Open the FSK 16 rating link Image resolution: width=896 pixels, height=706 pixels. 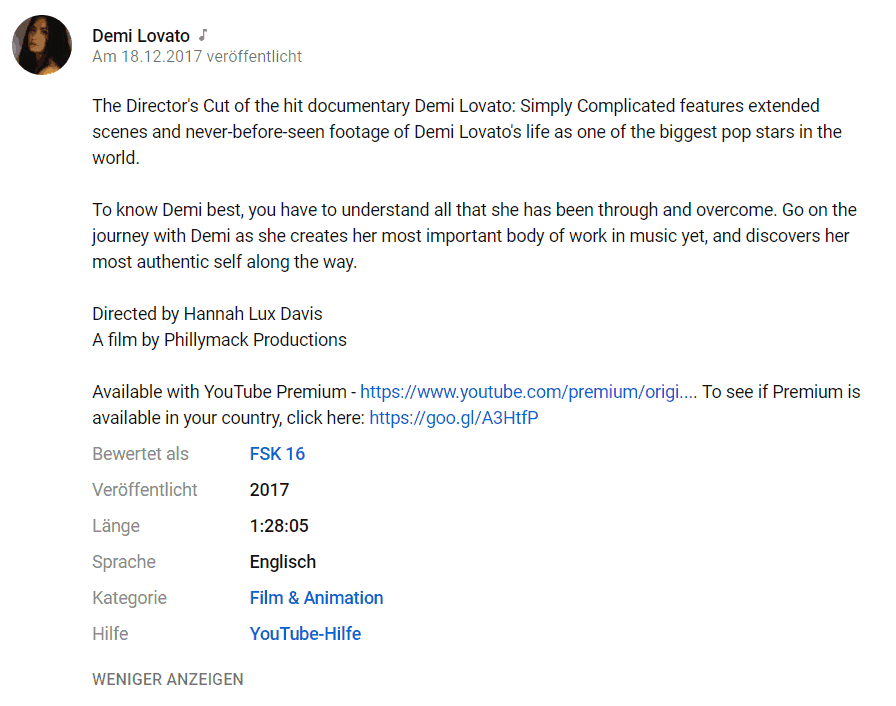point(277,454)
